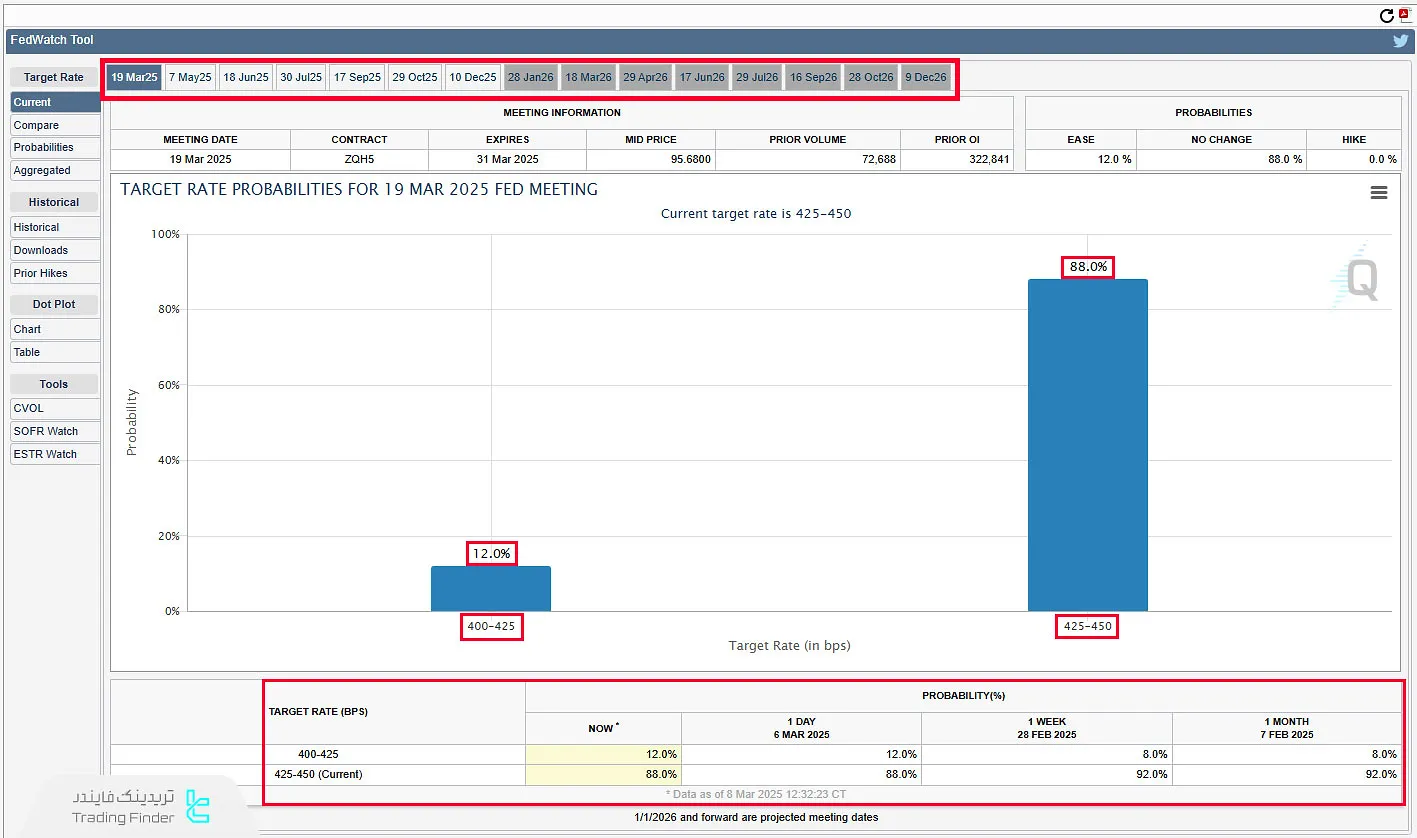Open the Twitter share icon
Image resolution: width=1417 pixels, height=838 pixels.
click(x=1400, y=41)
